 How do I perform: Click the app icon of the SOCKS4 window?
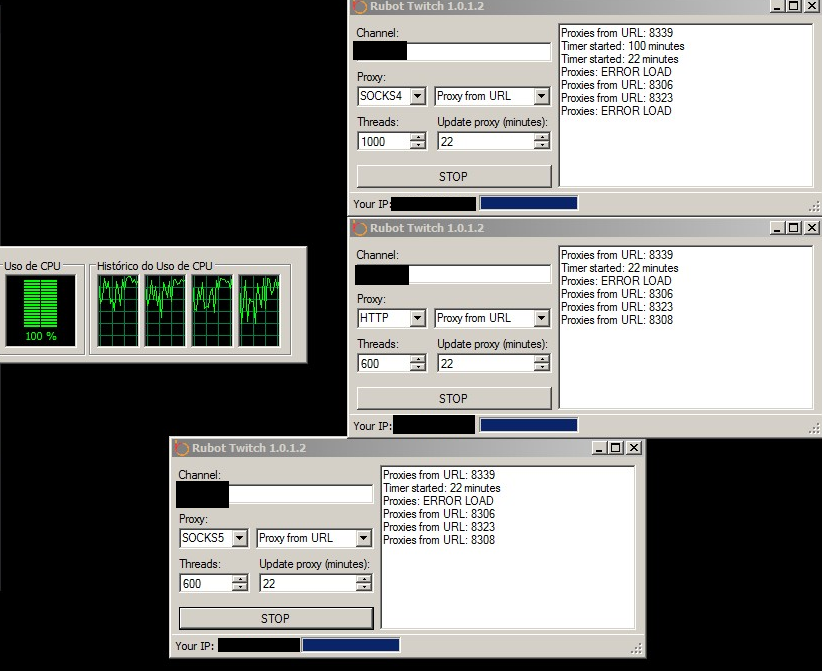tap(359, 7)
